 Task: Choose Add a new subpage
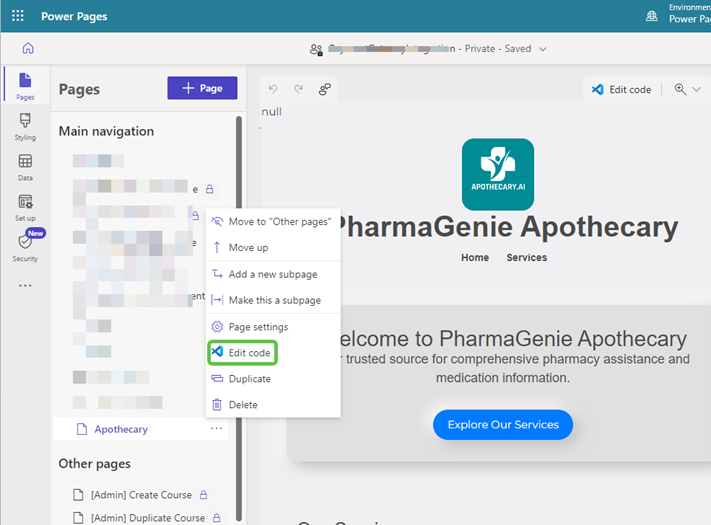(273, 274)
